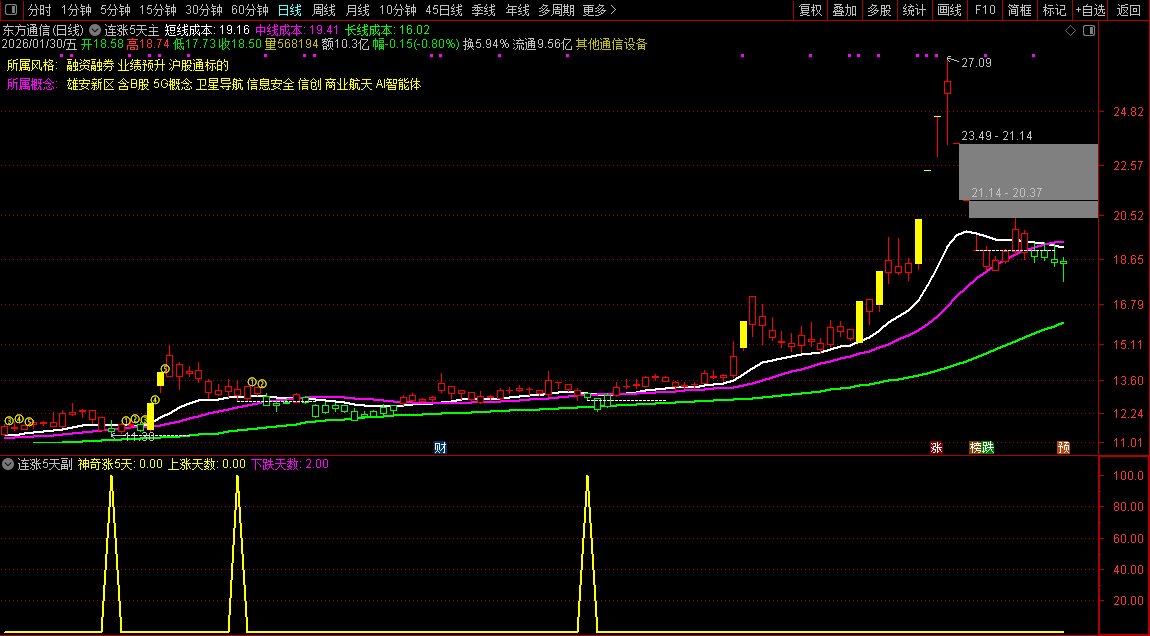
Task: Click the 返回 back button
Action: (x=1129, y=10)
